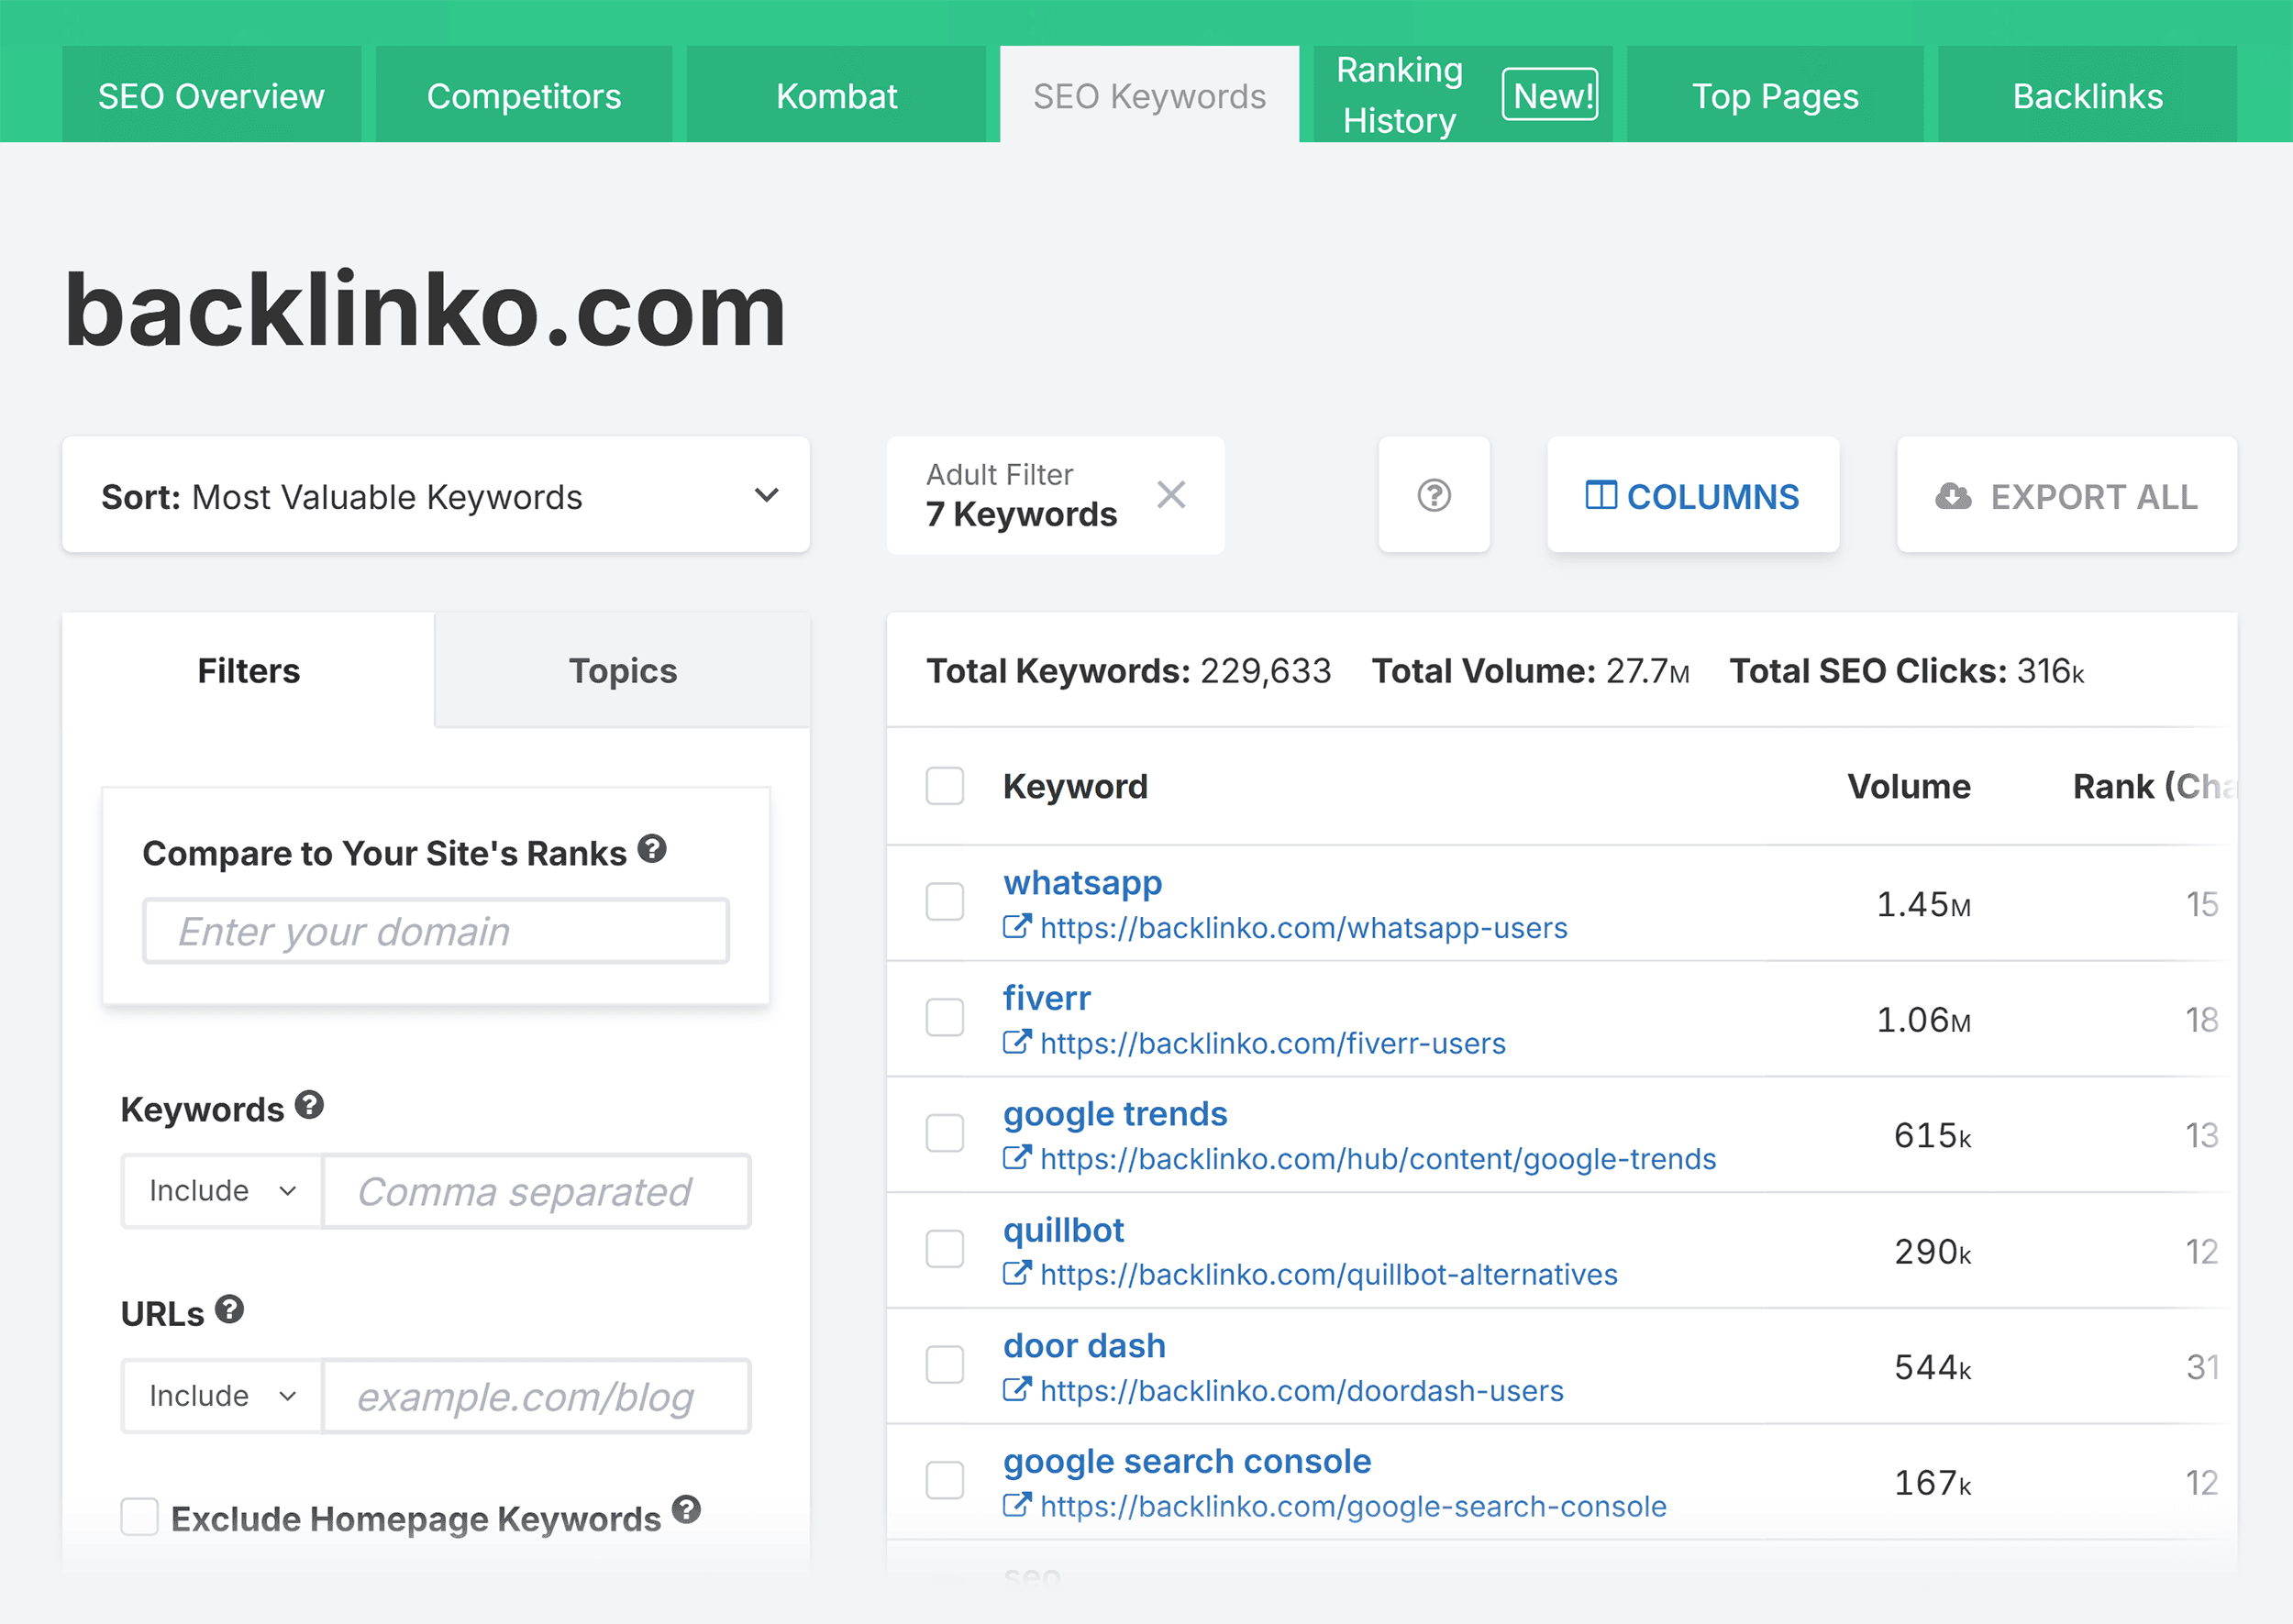2293x1624 pixels.
Task: Sort by the Keyword column header
Action: click(x=1075, y=786)
